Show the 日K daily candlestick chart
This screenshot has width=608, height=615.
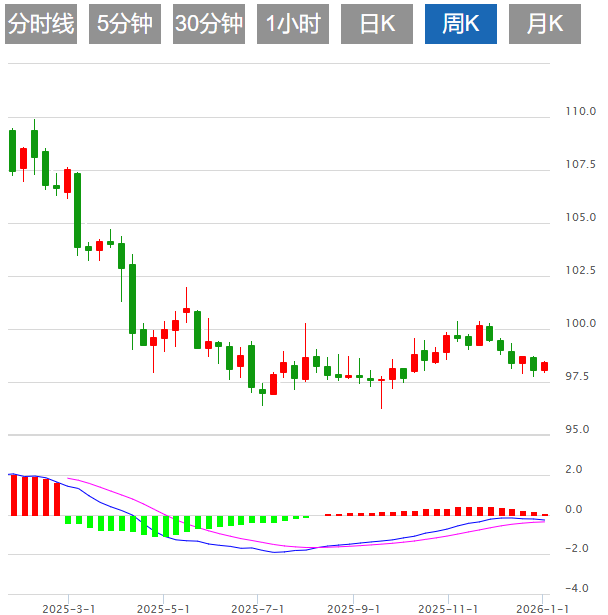[x=377, y=24]
